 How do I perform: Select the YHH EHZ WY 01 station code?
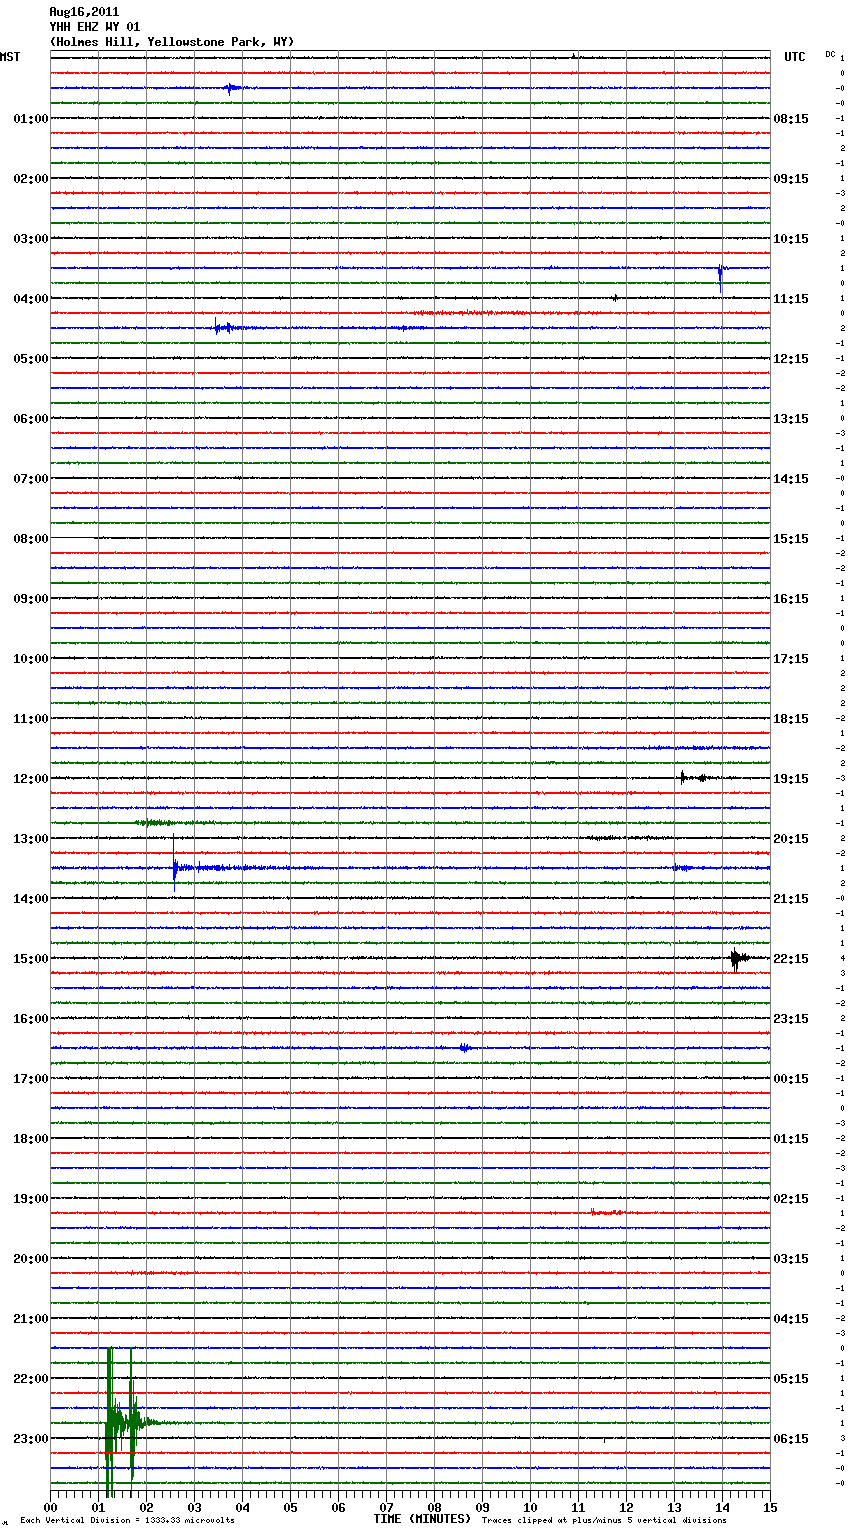pos(95,27)
